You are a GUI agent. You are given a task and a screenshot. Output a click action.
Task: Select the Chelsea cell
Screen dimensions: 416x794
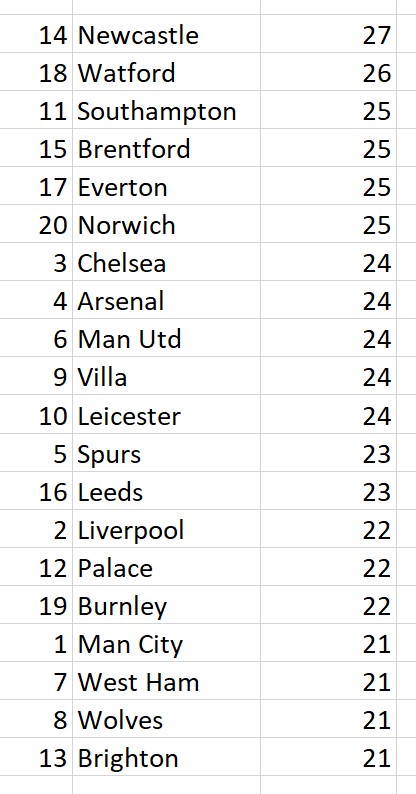(x=167, y=262)
